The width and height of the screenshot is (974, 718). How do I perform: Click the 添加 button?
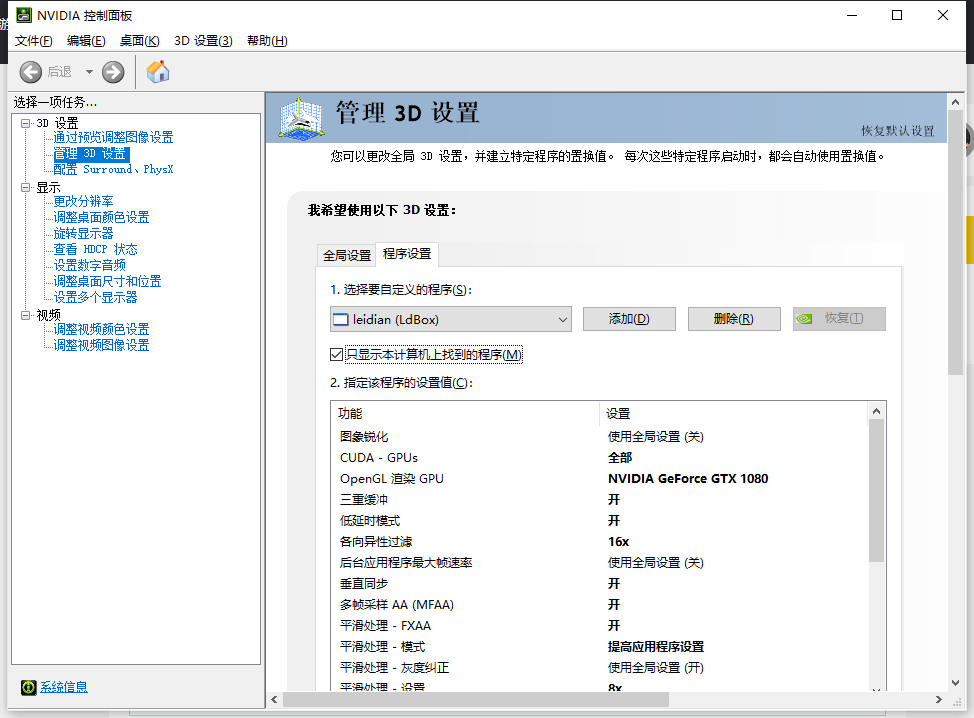pyautogui.click(x=629, y=319)
